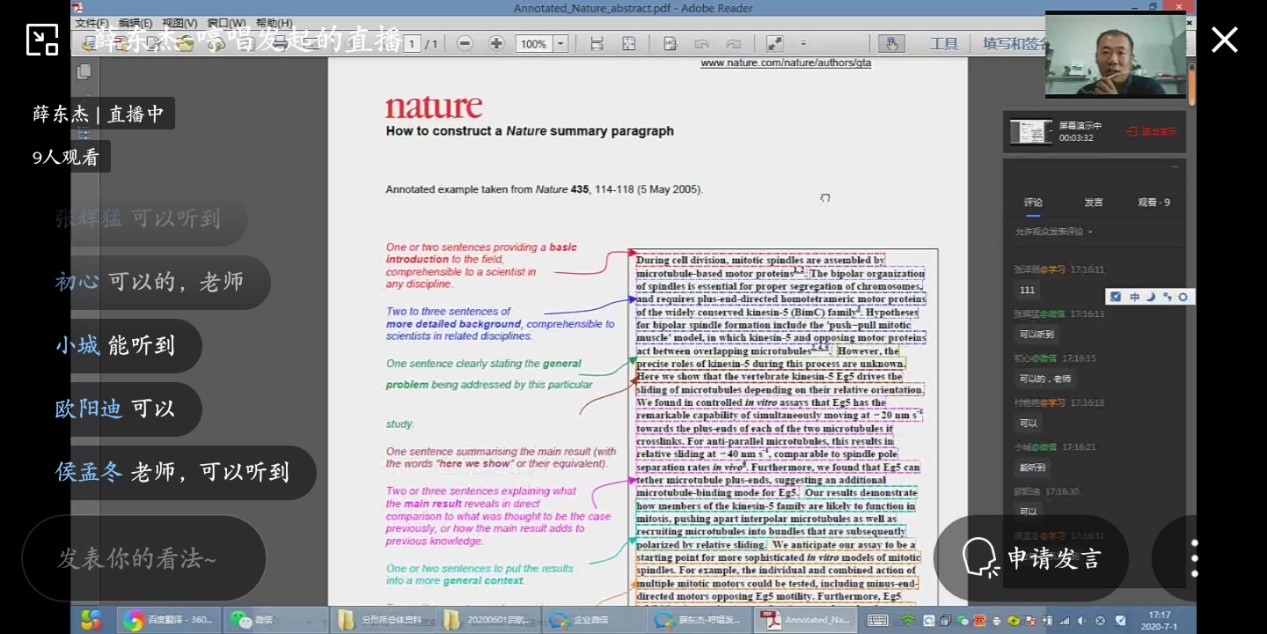Open the 窗口(W) menu
The height and width of the screenshot is (634, 1267).
(227, 23)
